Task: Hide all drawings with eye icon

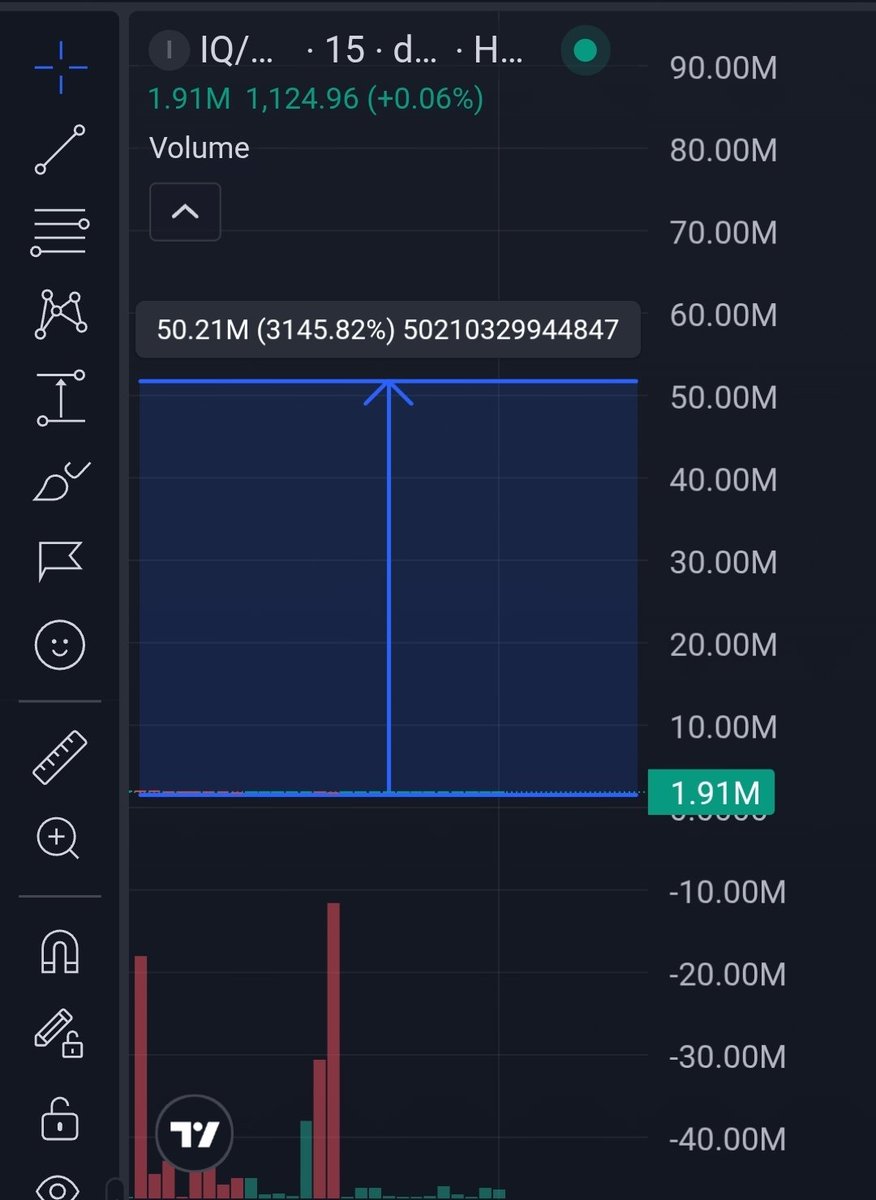Action: click(x=59, y=1188)
